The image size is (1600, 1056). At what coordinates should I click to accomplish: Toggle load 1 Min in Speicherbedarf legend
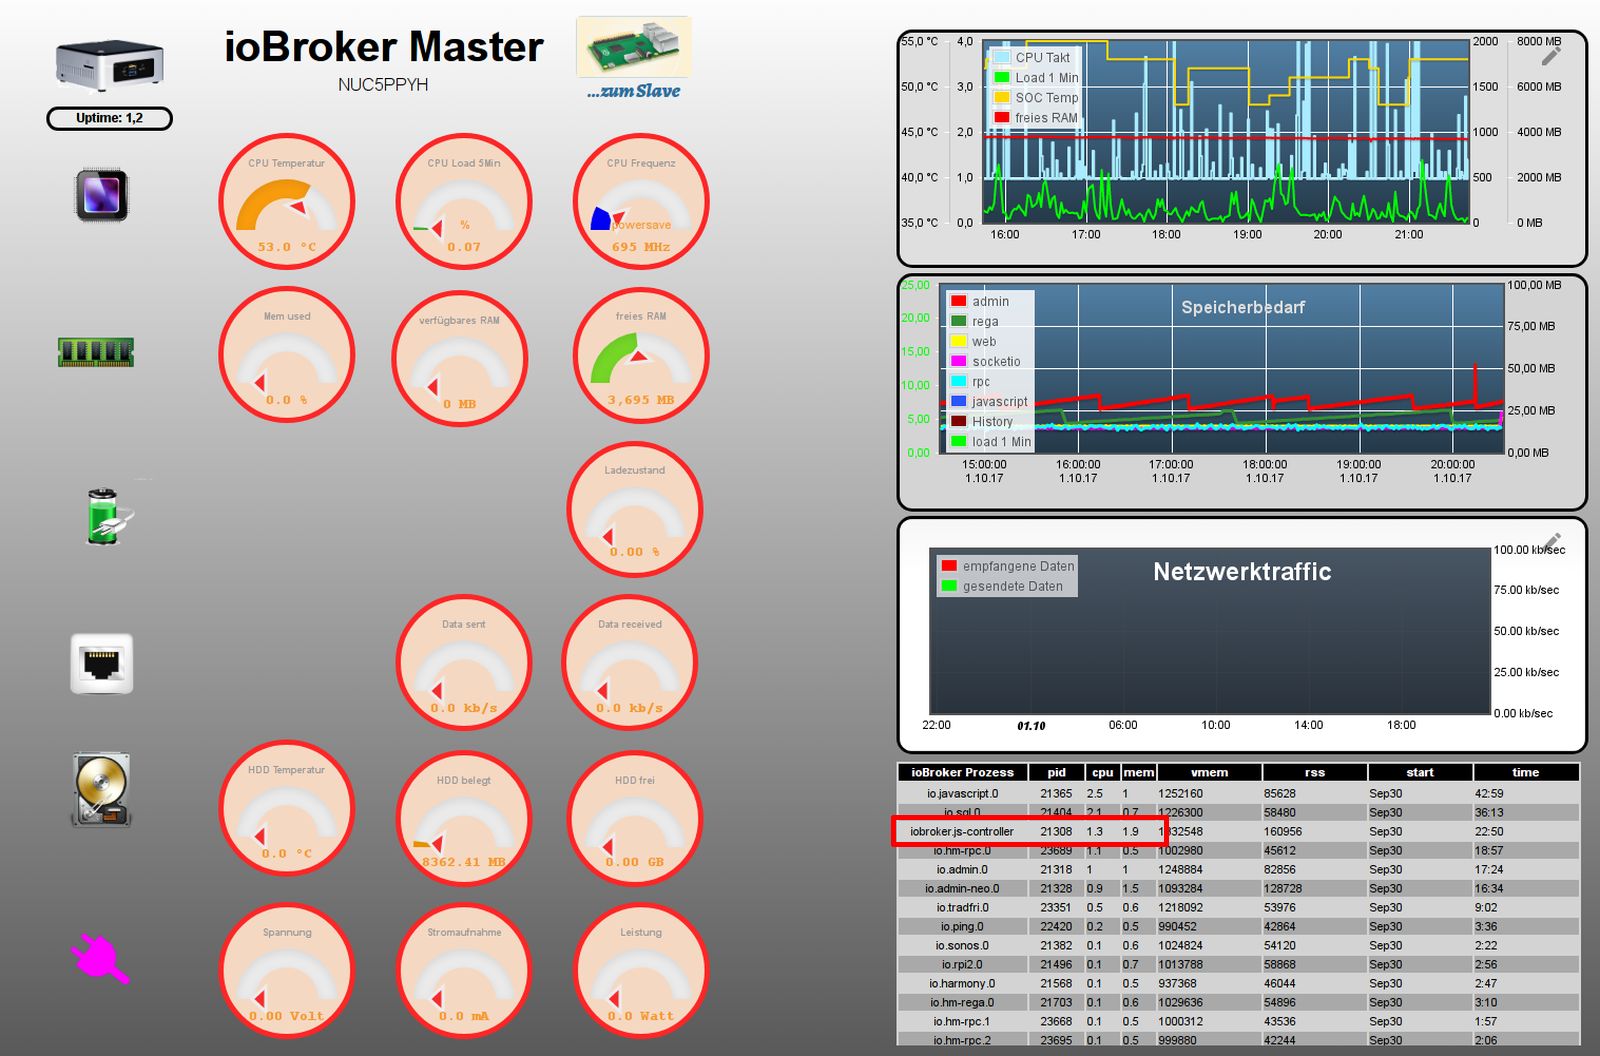pyautogui.click(x=991, y=441)
